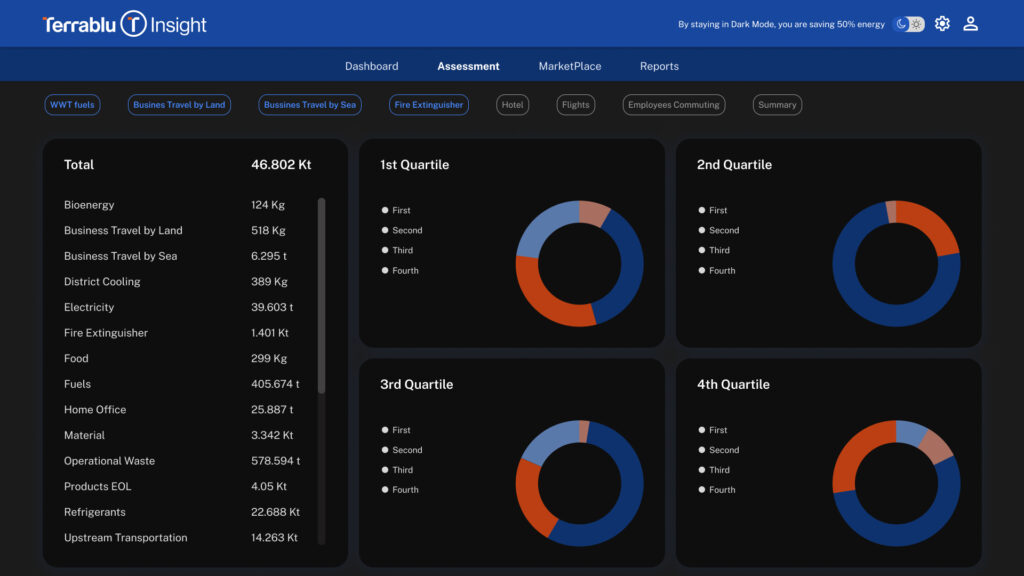Switch to the MarketPlace tab
Screen dimensions: 1024x576
pos(570,66)
